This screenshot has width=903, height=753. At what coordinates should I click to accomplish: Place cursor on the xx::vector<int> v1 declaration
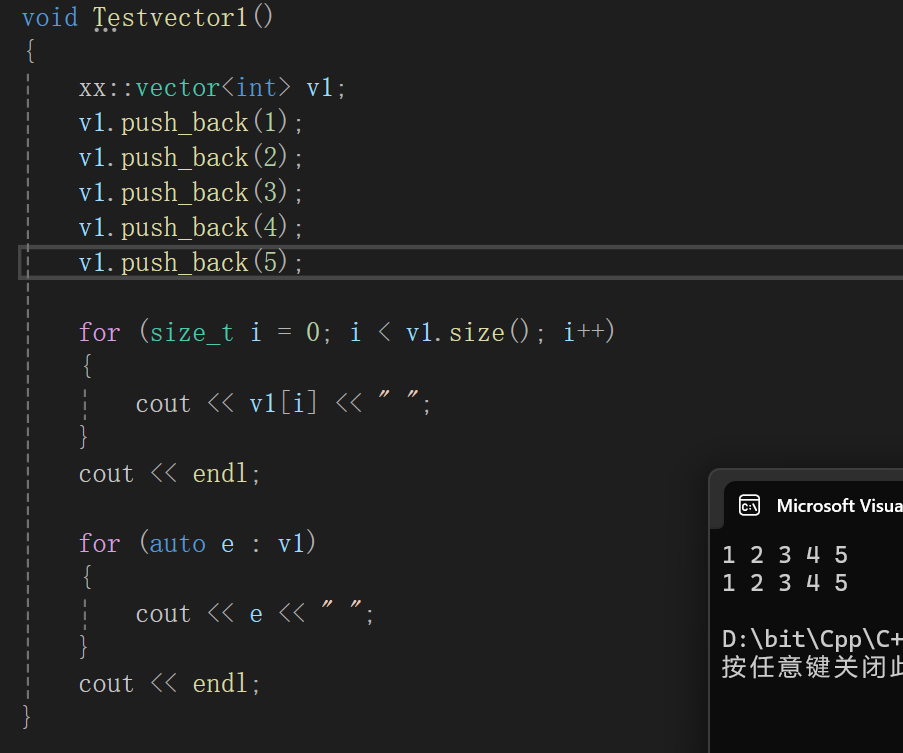click(x=211, y=88)
